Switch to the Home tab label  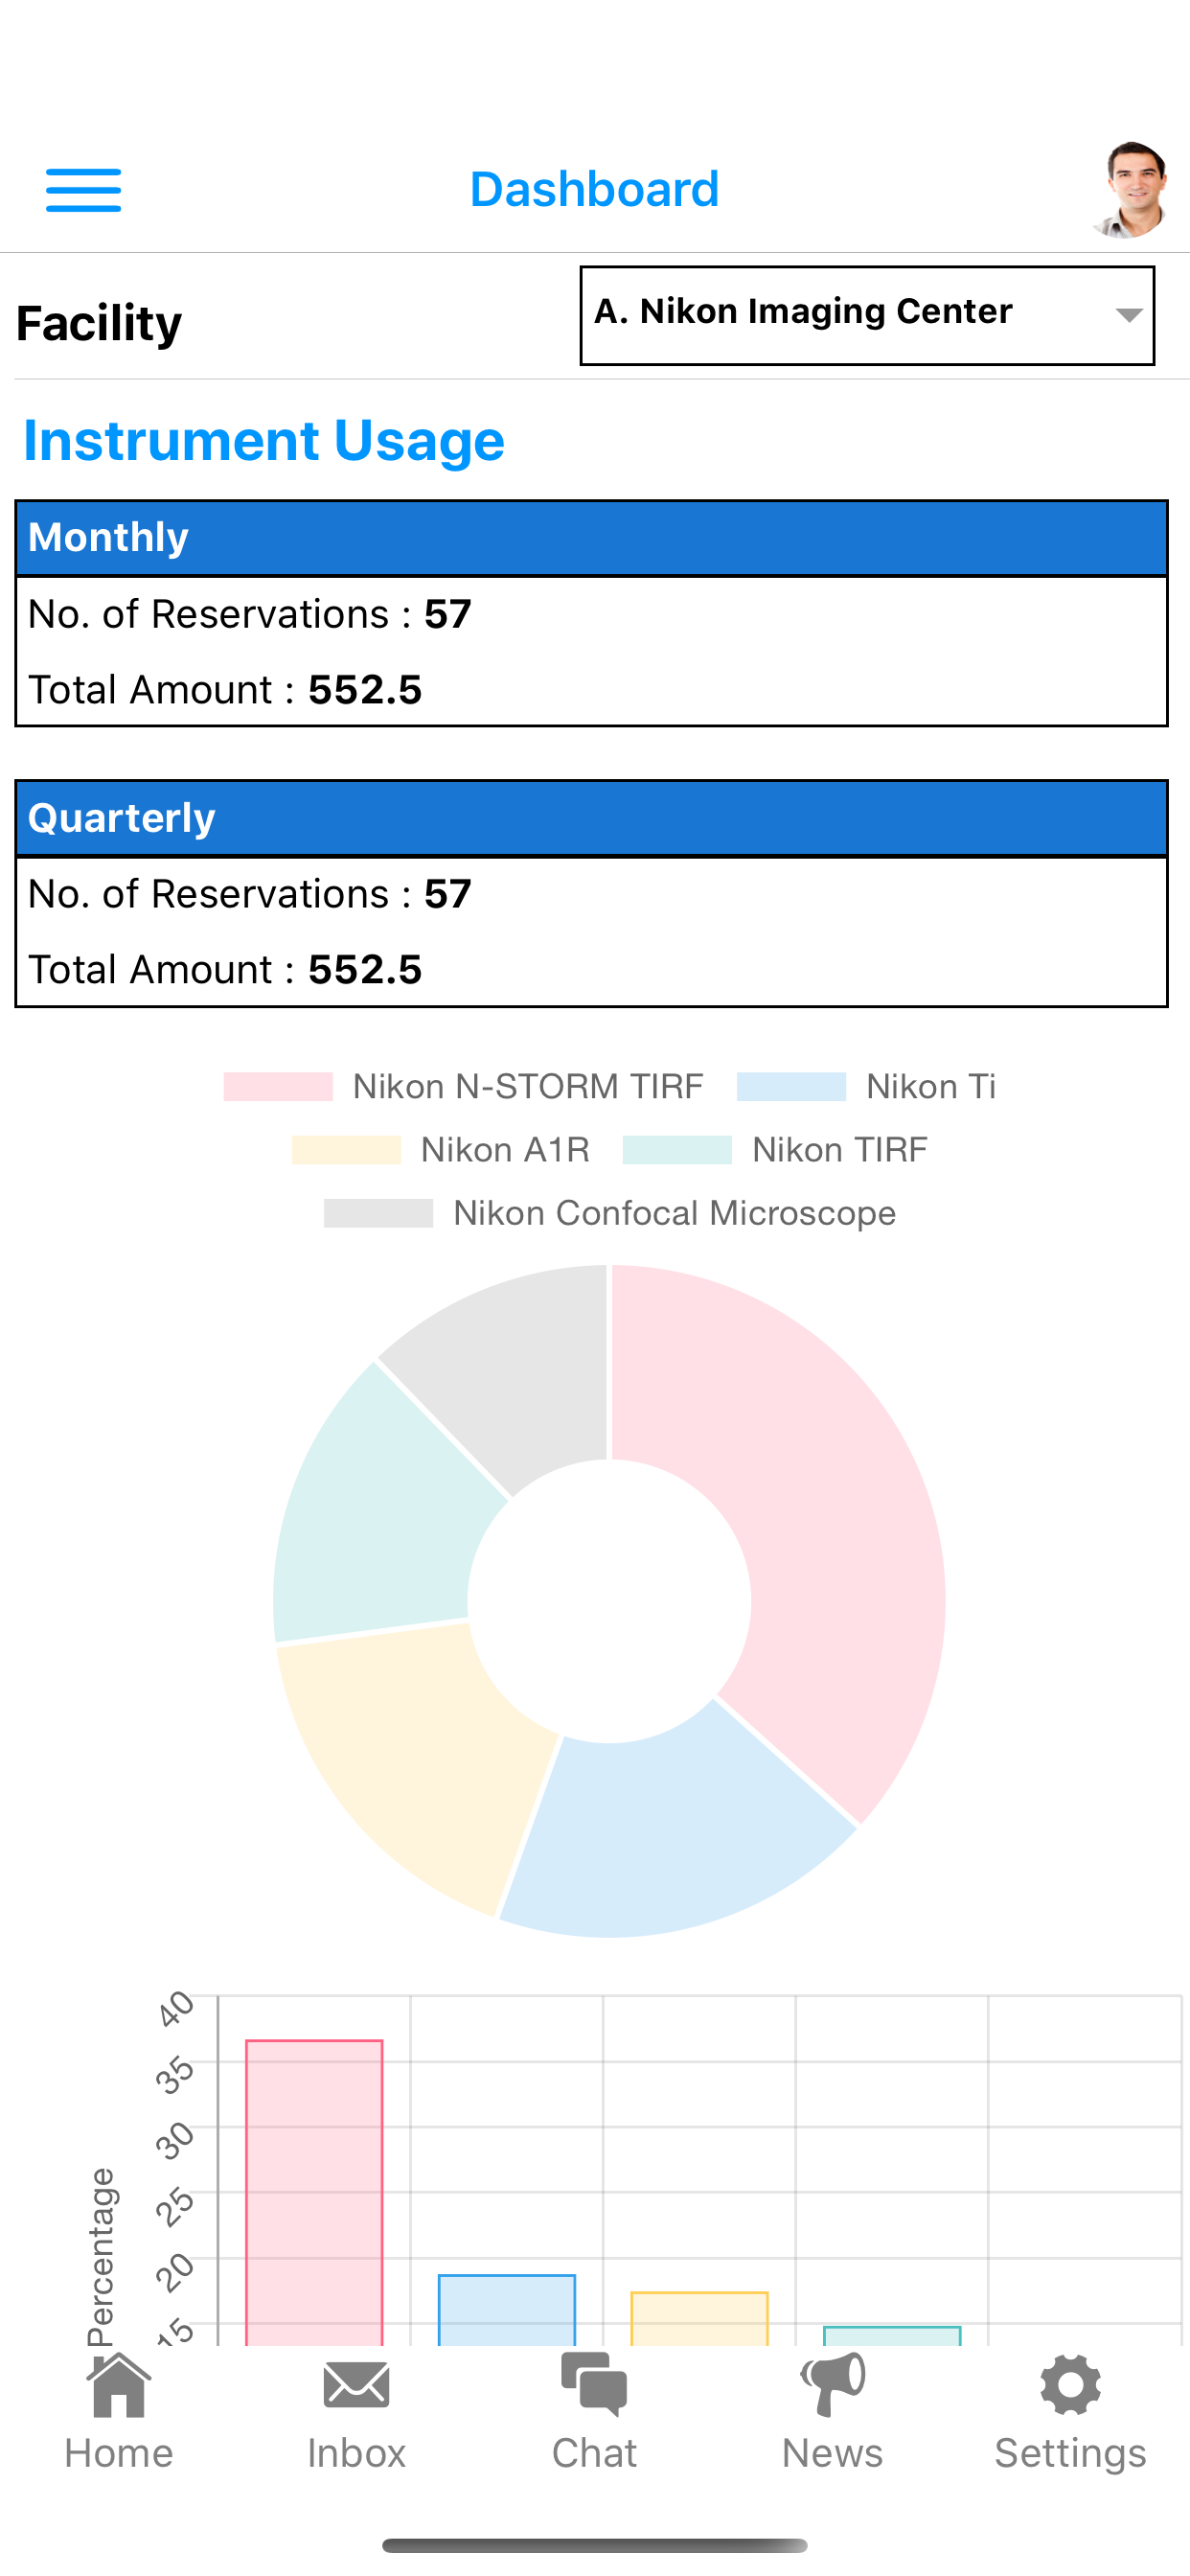119,2453
